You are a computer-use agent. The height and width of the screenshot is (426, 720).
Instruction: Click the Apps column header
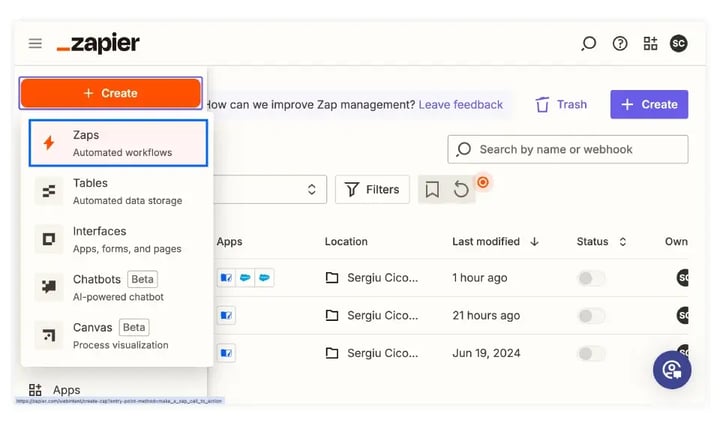[229, 241]
